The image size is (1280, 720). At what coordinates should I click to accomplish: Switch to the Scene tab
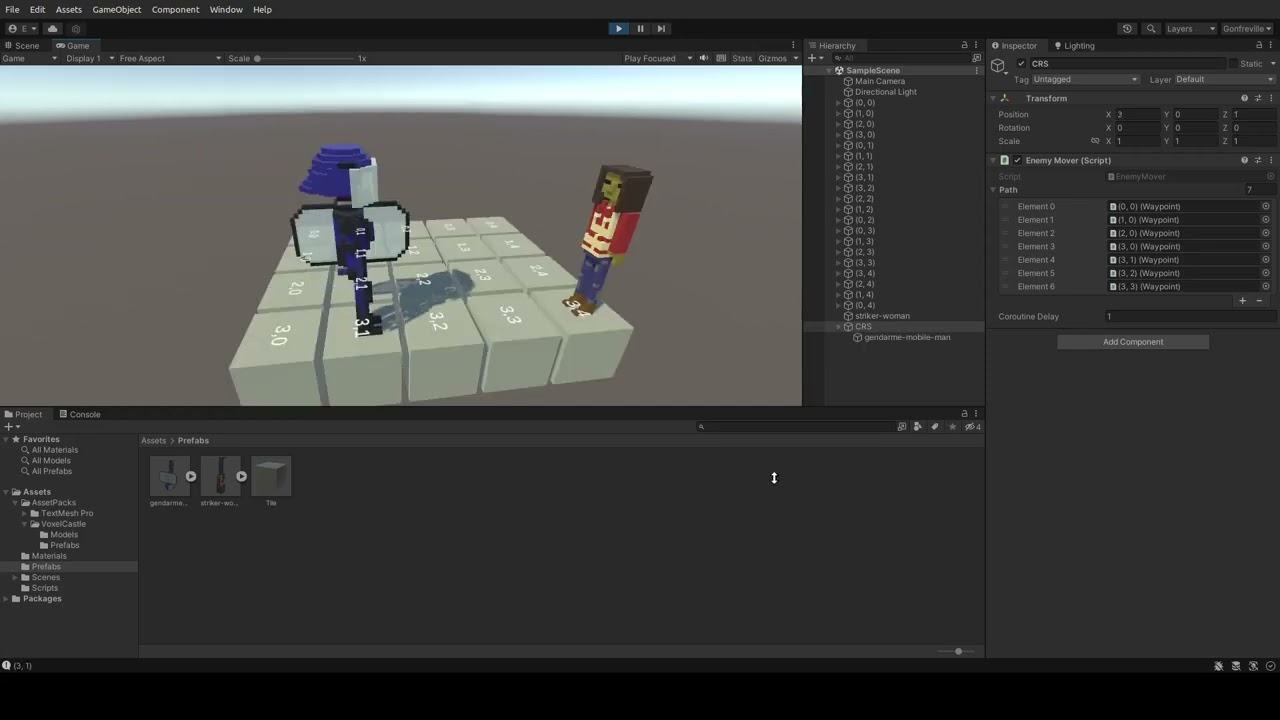pyautogui.click(x=22, y=46)
